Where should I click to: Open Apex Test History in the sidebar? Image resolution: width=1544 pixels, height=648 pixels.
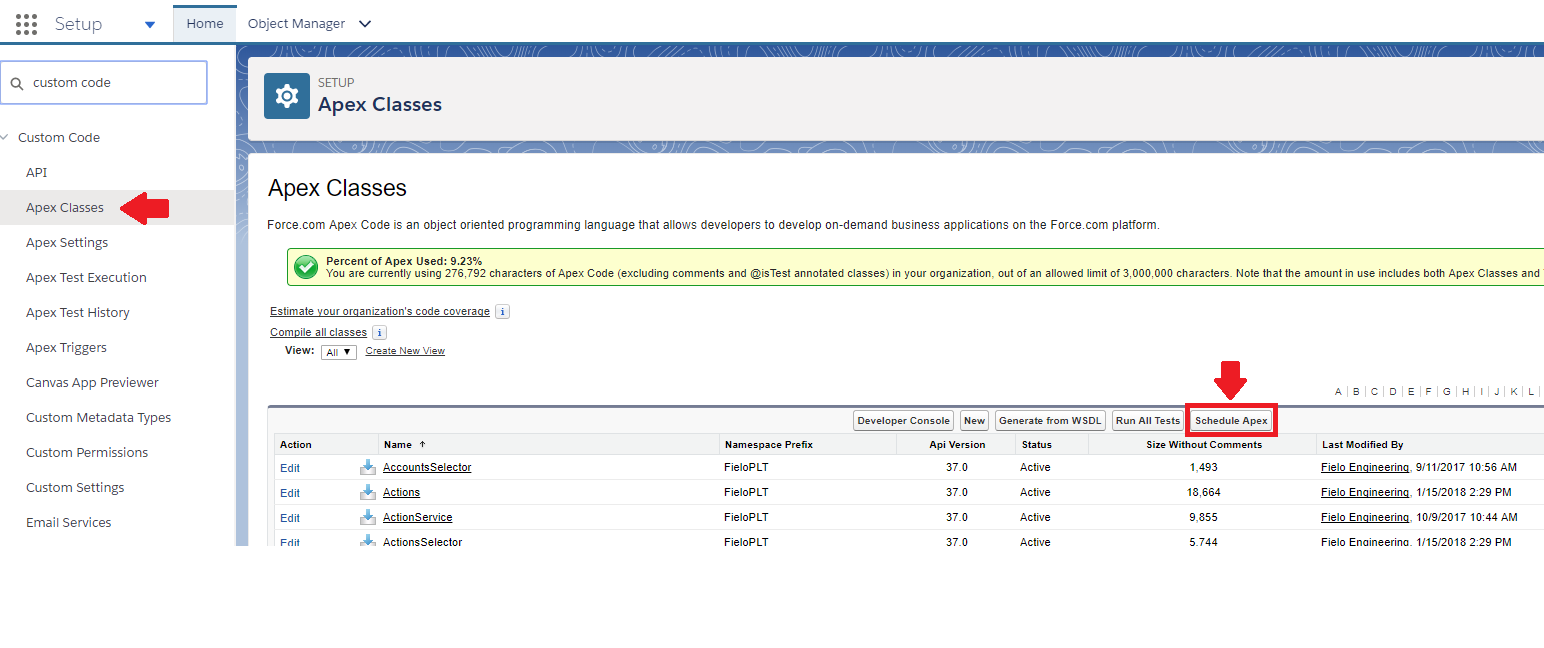[78, 312]
